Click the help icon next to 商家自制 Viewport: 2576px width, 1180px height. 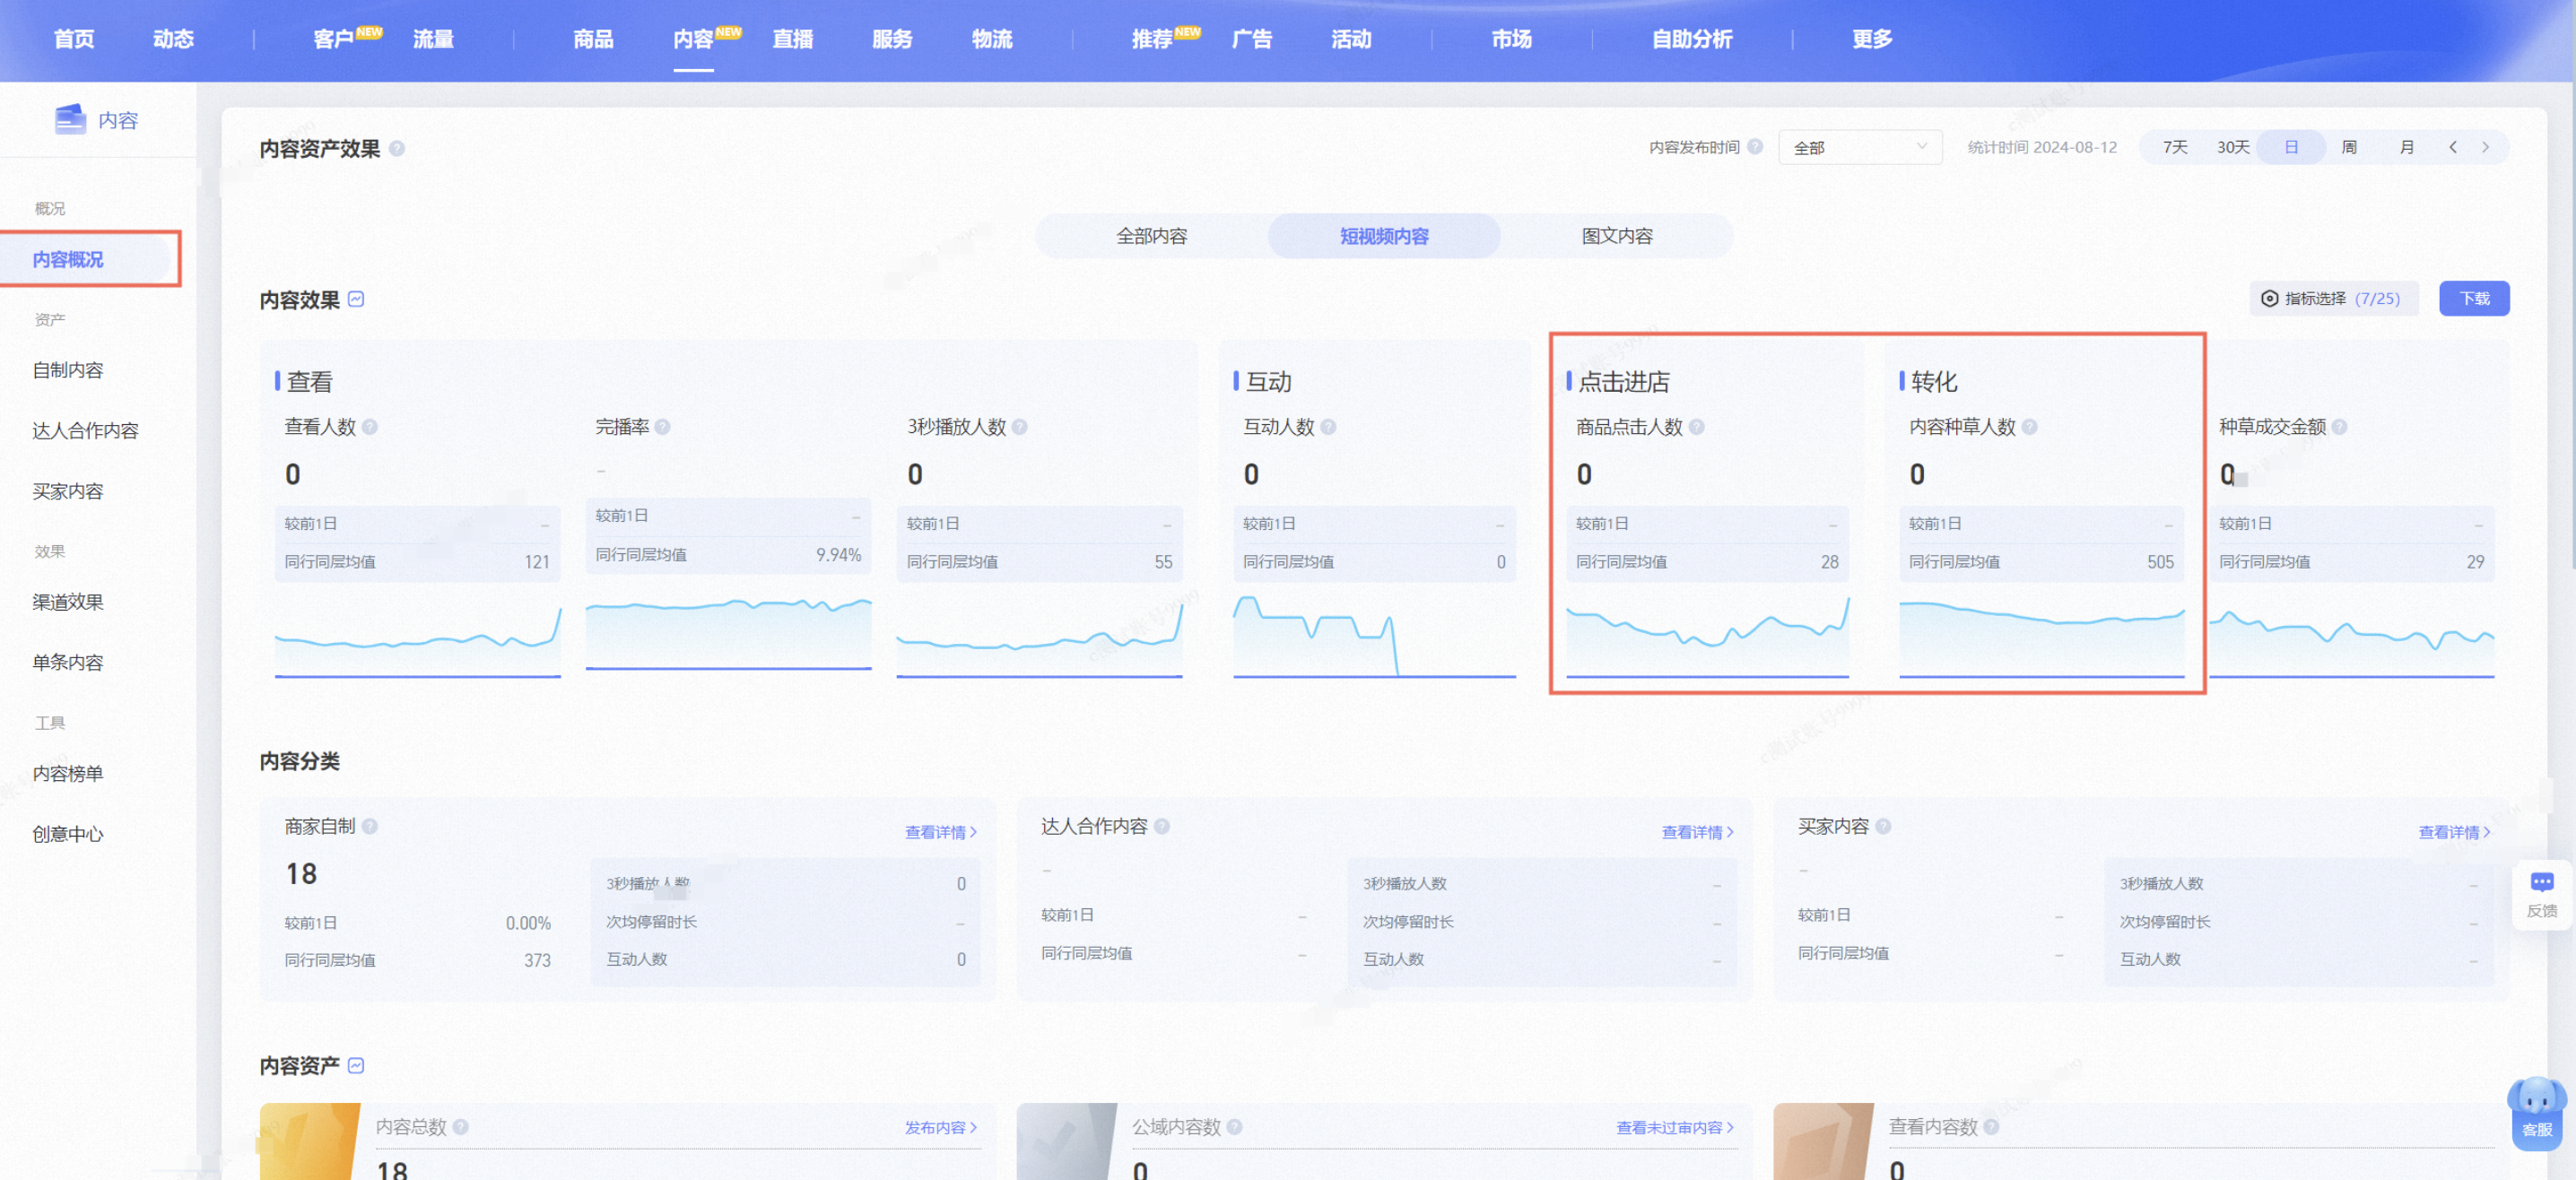click(x=370, y=826)
